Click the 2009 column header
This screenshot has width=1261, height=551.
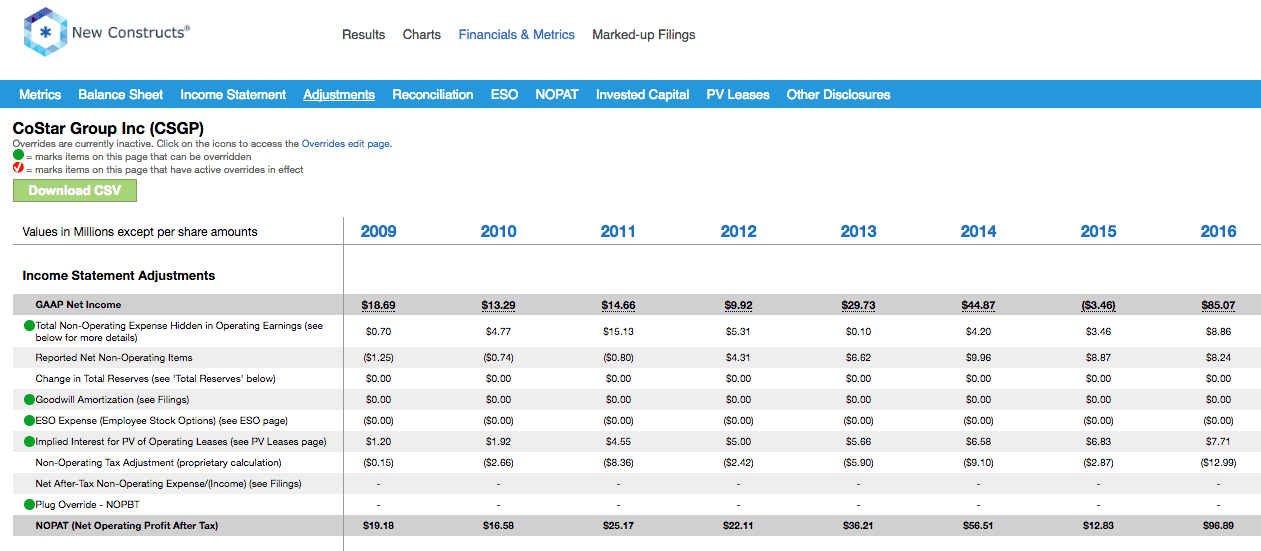coord(378,231)
